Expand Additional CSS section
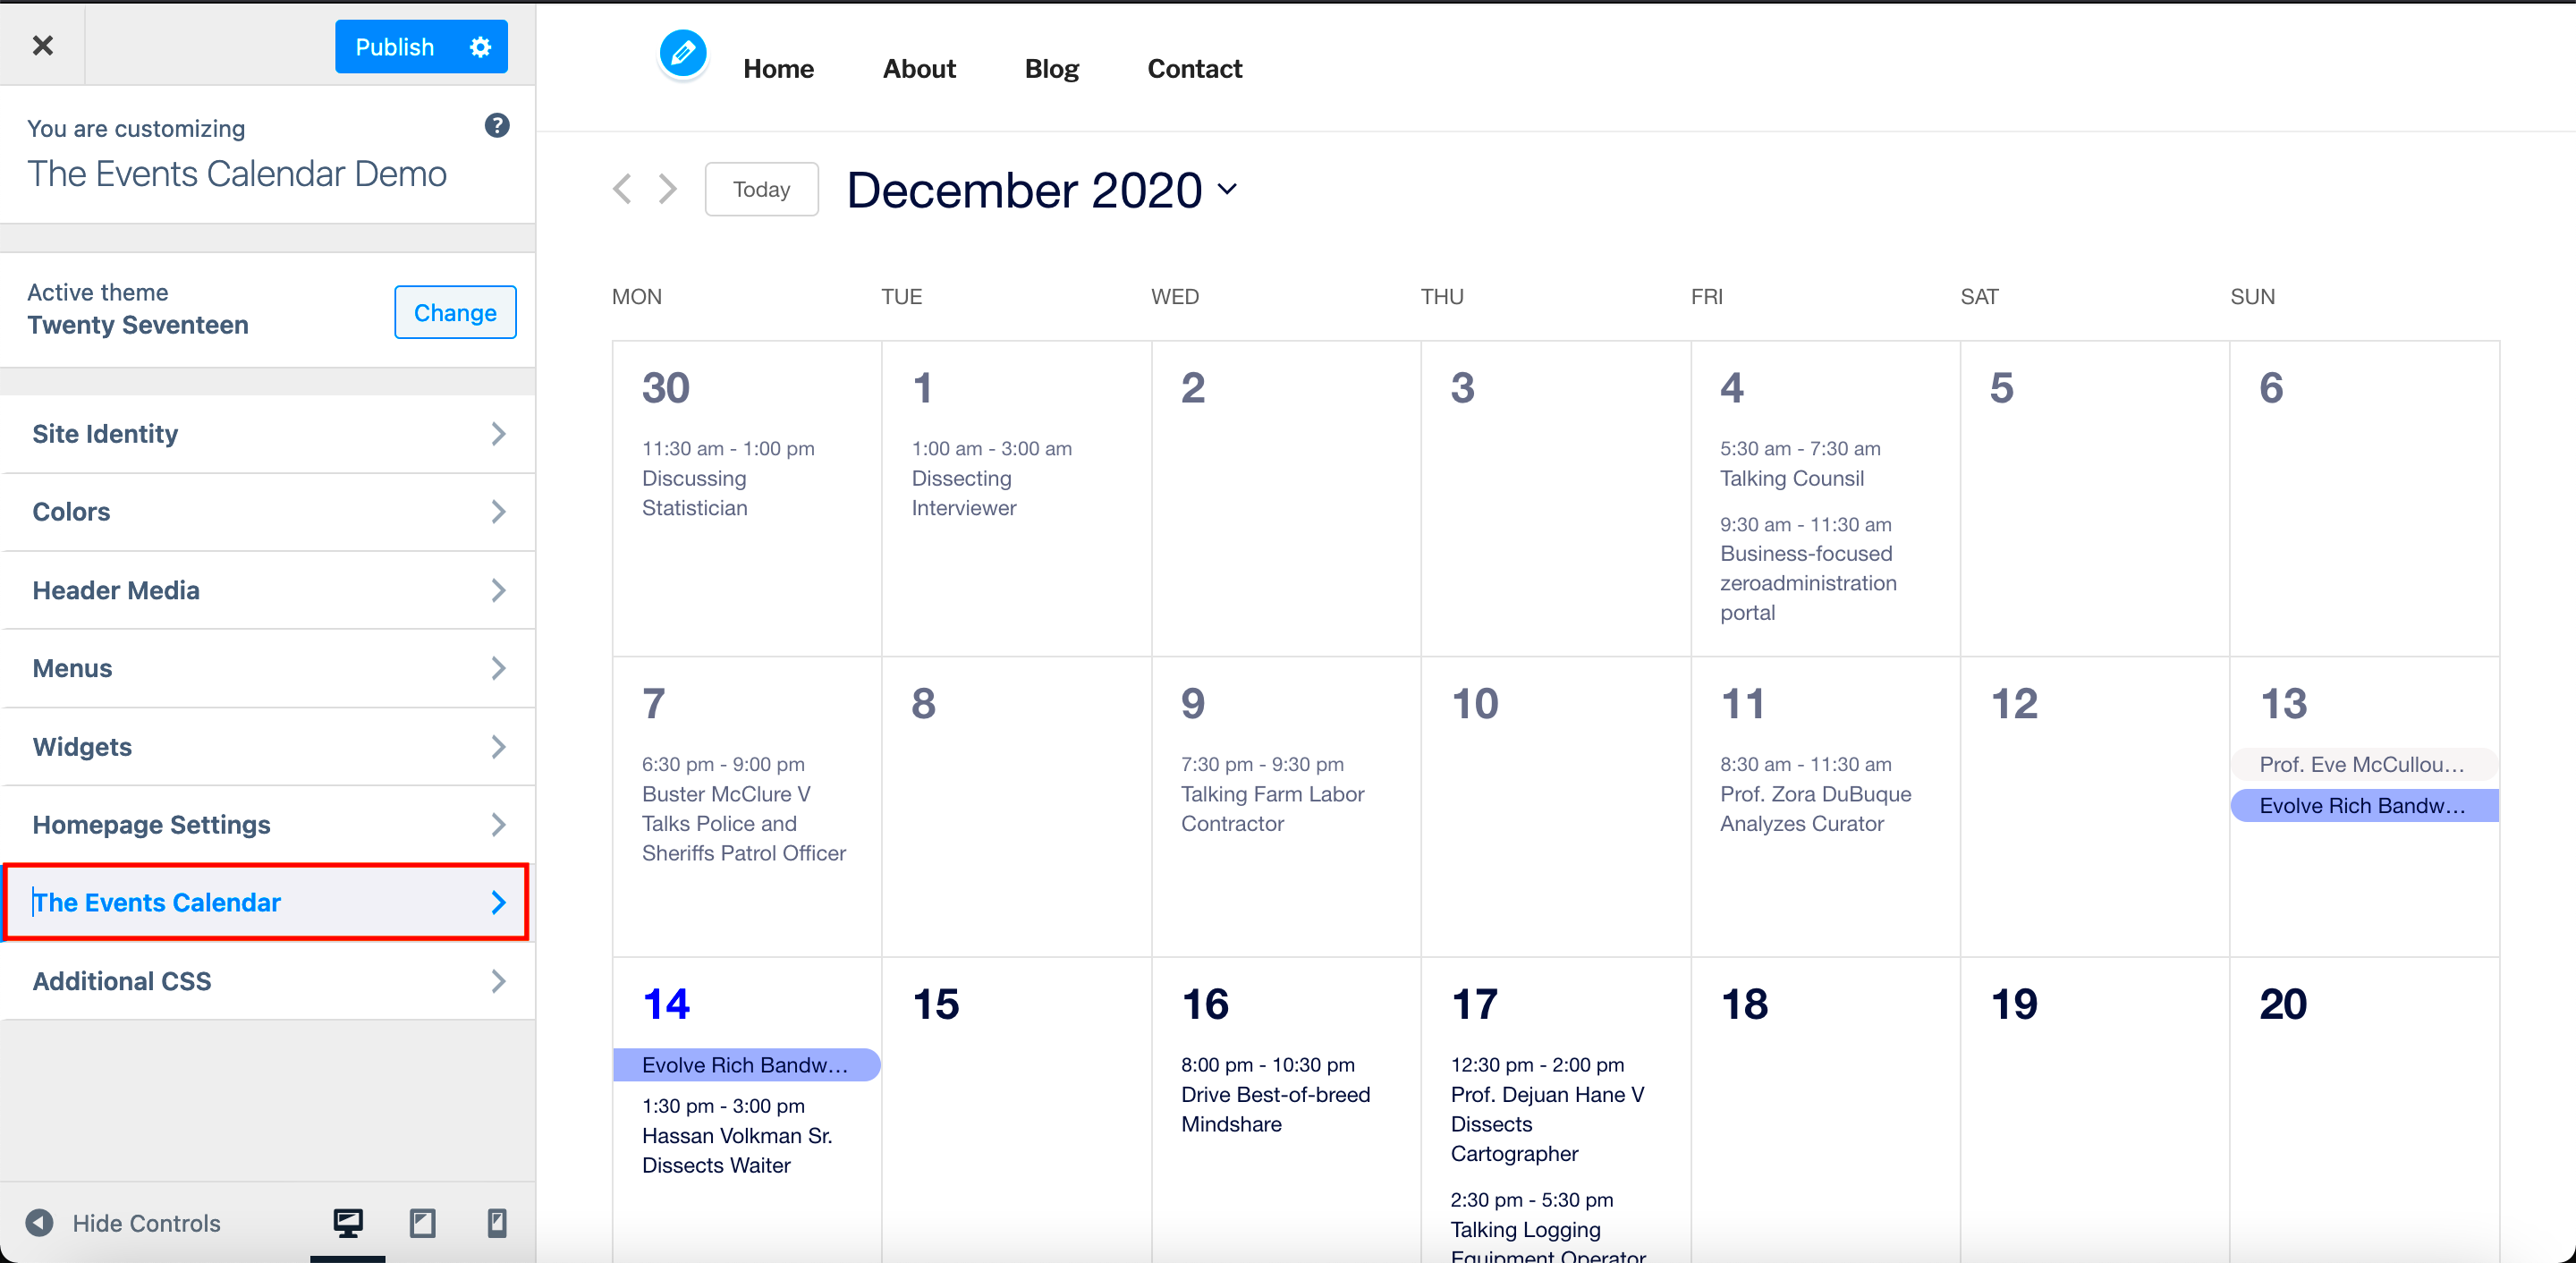Image resolution: width=2576 pixels, height=1263 pixels. (x=267, y=980)
